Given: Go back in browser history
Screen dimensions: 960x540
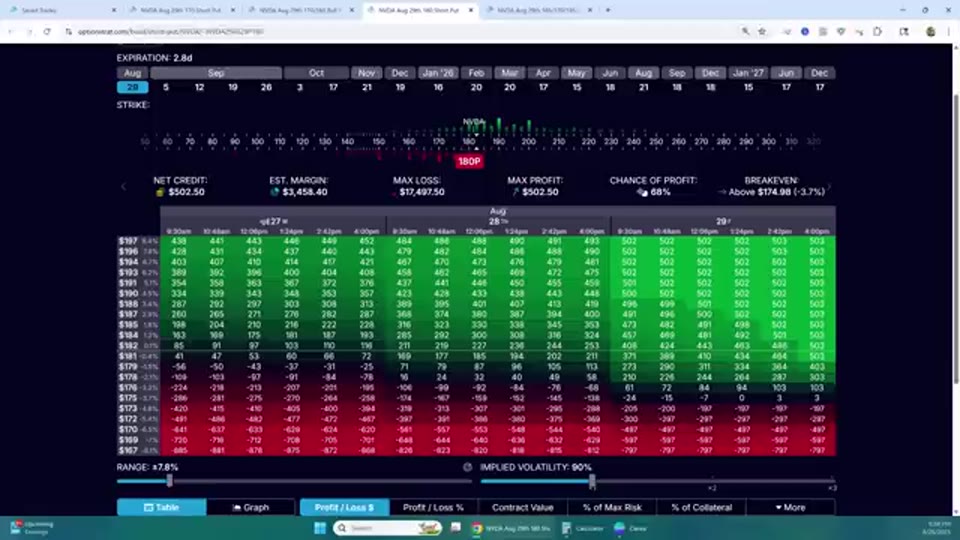Looking at the screenshot, I should tap(11, 32).
